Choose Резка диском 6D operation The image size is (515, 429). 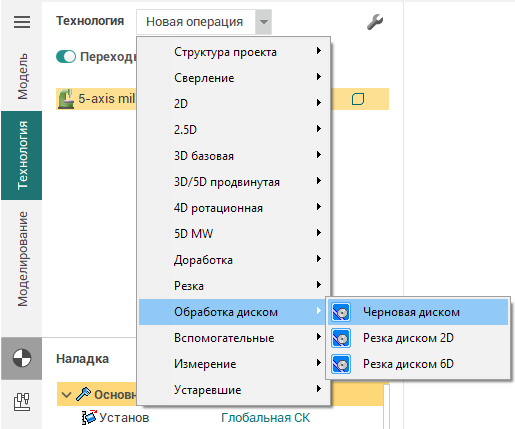(418, 364)
